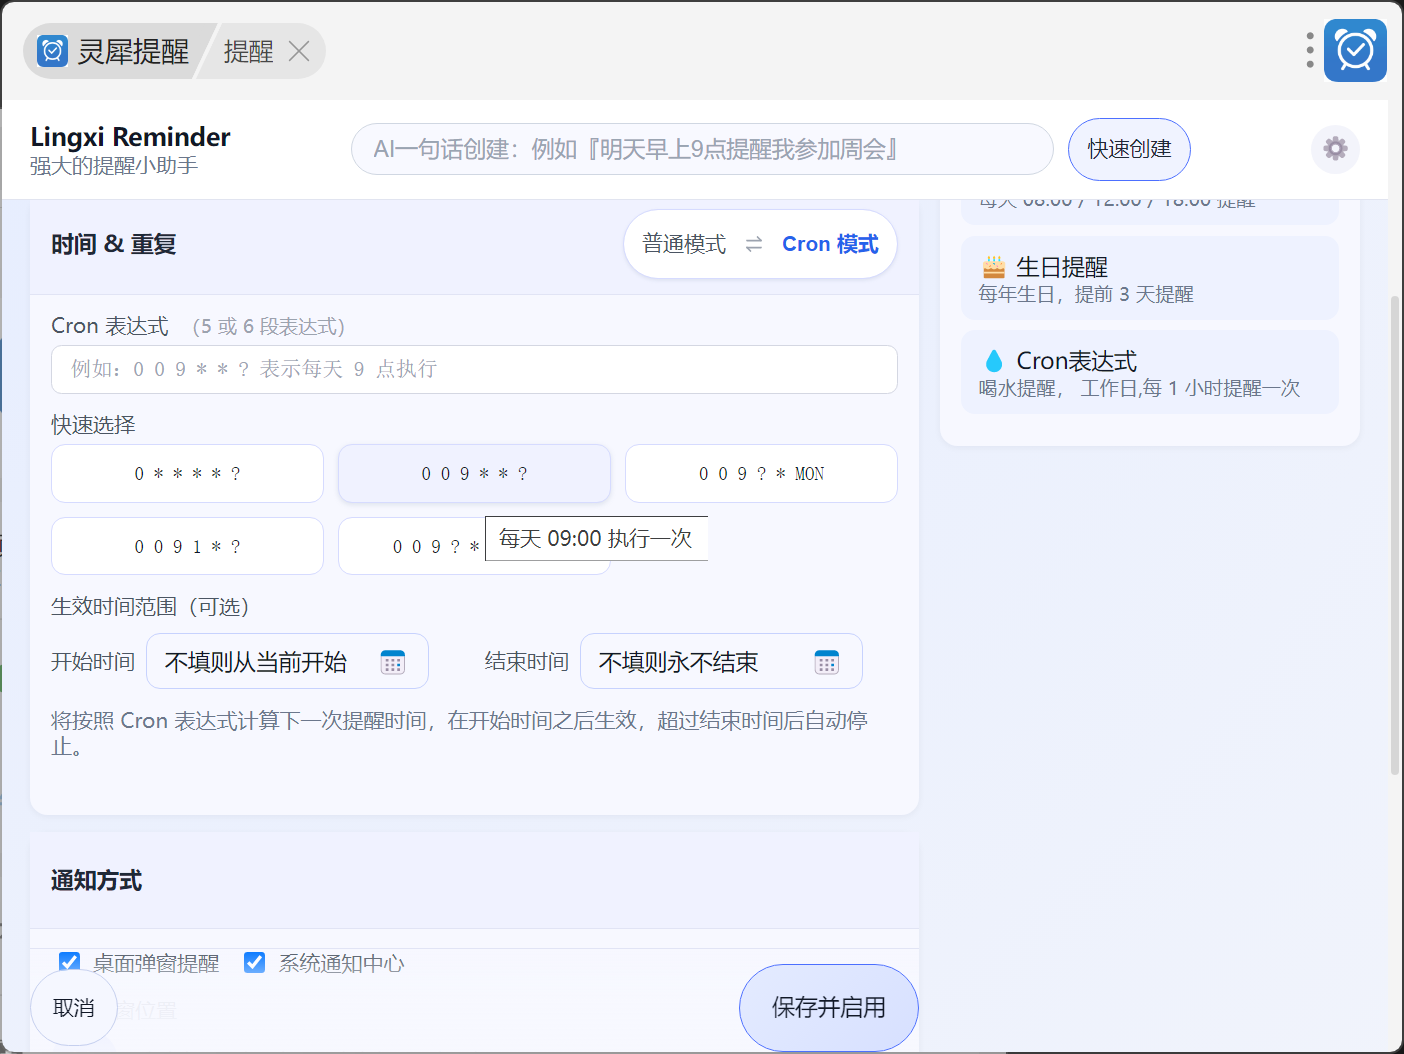Choose the 0 0 9 1 * ? preset
The height and width of the screenshot is (1054, 1404).
[x=187, y=547]
